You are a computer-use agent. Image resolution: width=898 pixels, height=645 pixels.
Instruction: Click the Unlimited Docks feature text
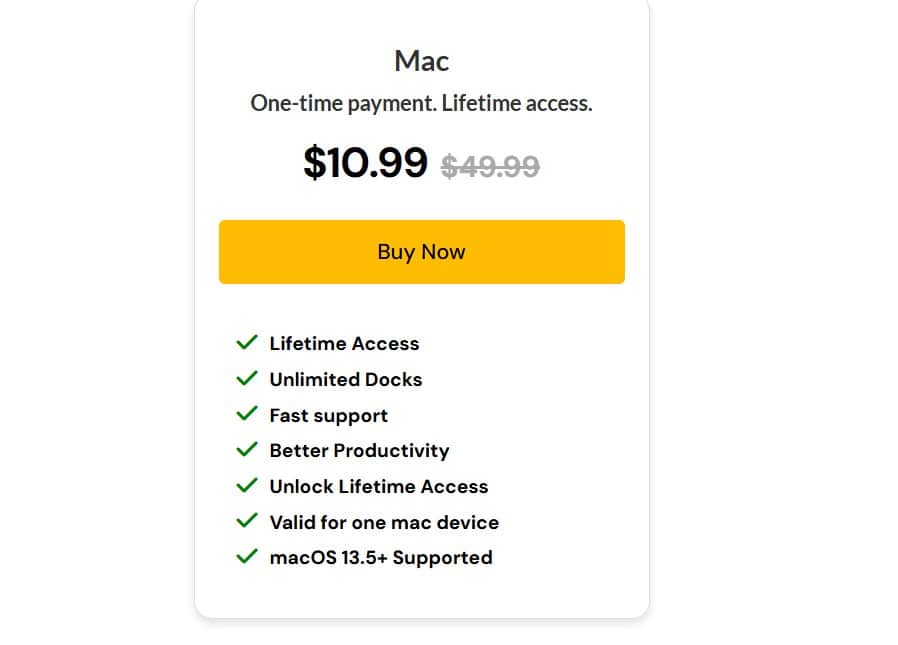coord(346,379)
